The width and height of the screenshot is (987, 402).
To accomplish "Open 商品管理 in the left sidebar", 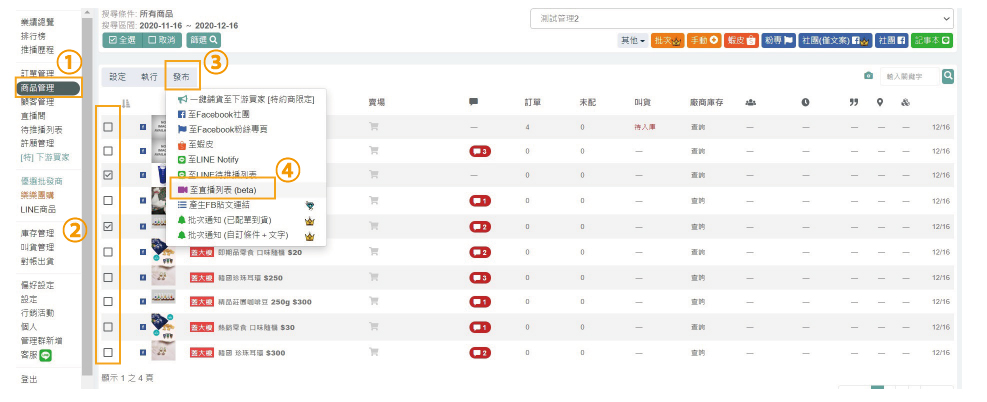I will click(47, 89).
